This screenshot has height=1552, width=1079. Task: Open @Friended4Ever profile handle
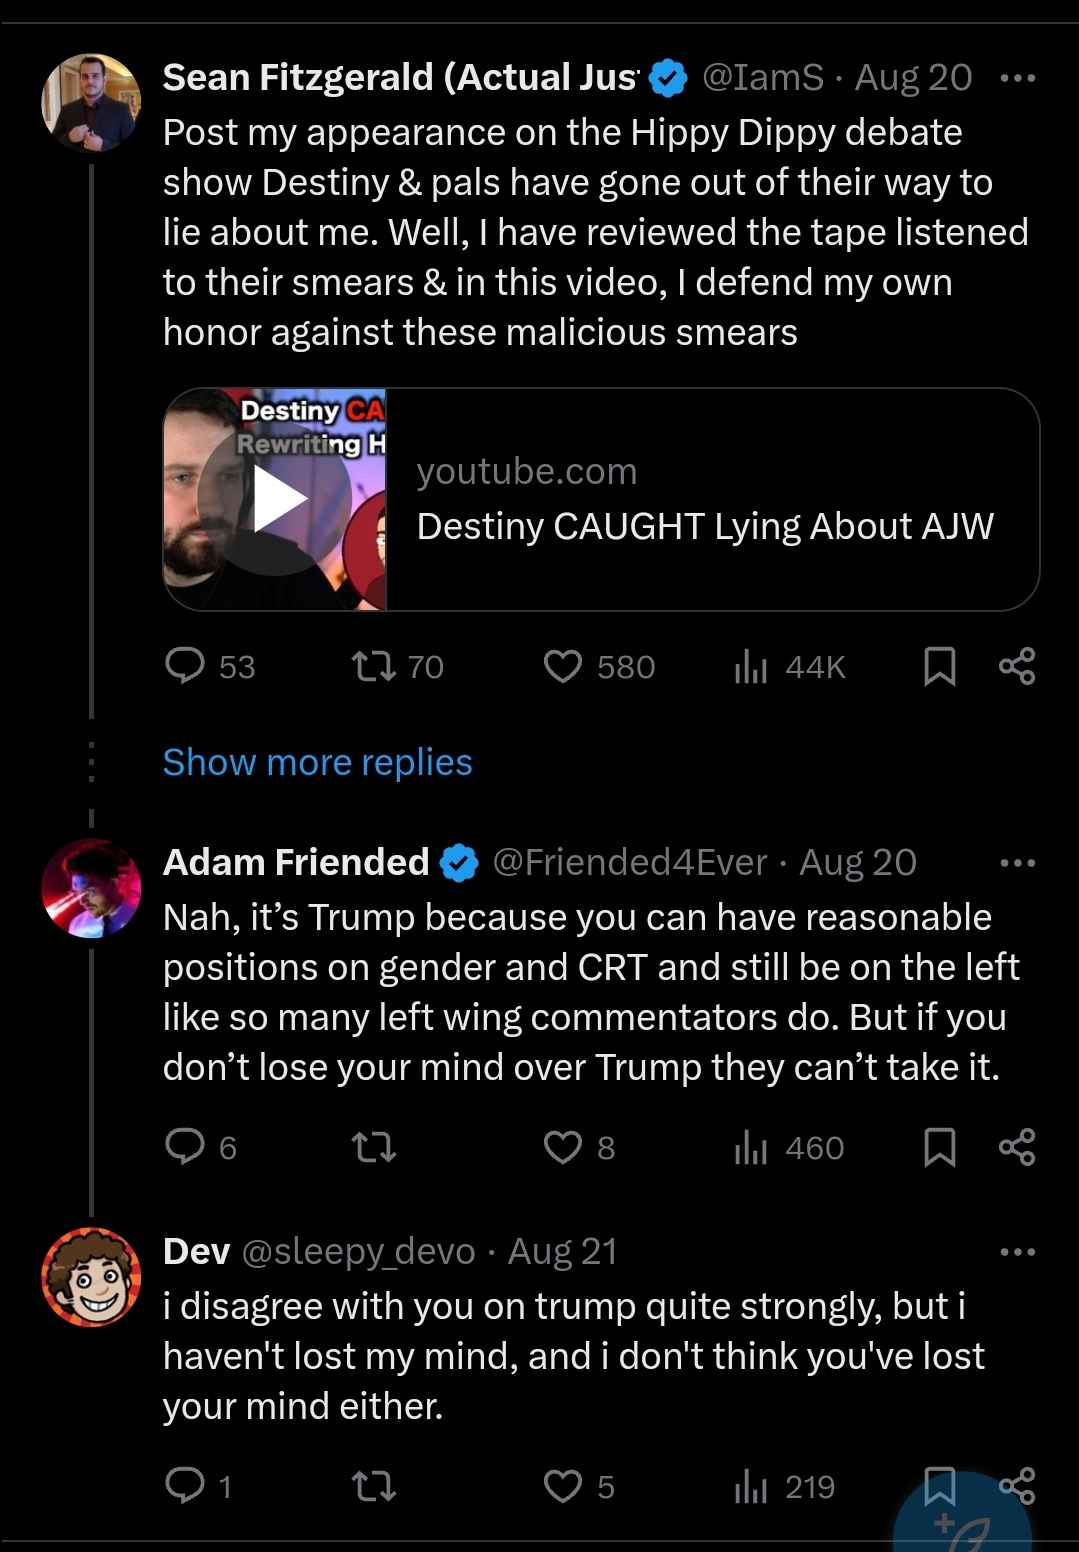click(630, 862)
